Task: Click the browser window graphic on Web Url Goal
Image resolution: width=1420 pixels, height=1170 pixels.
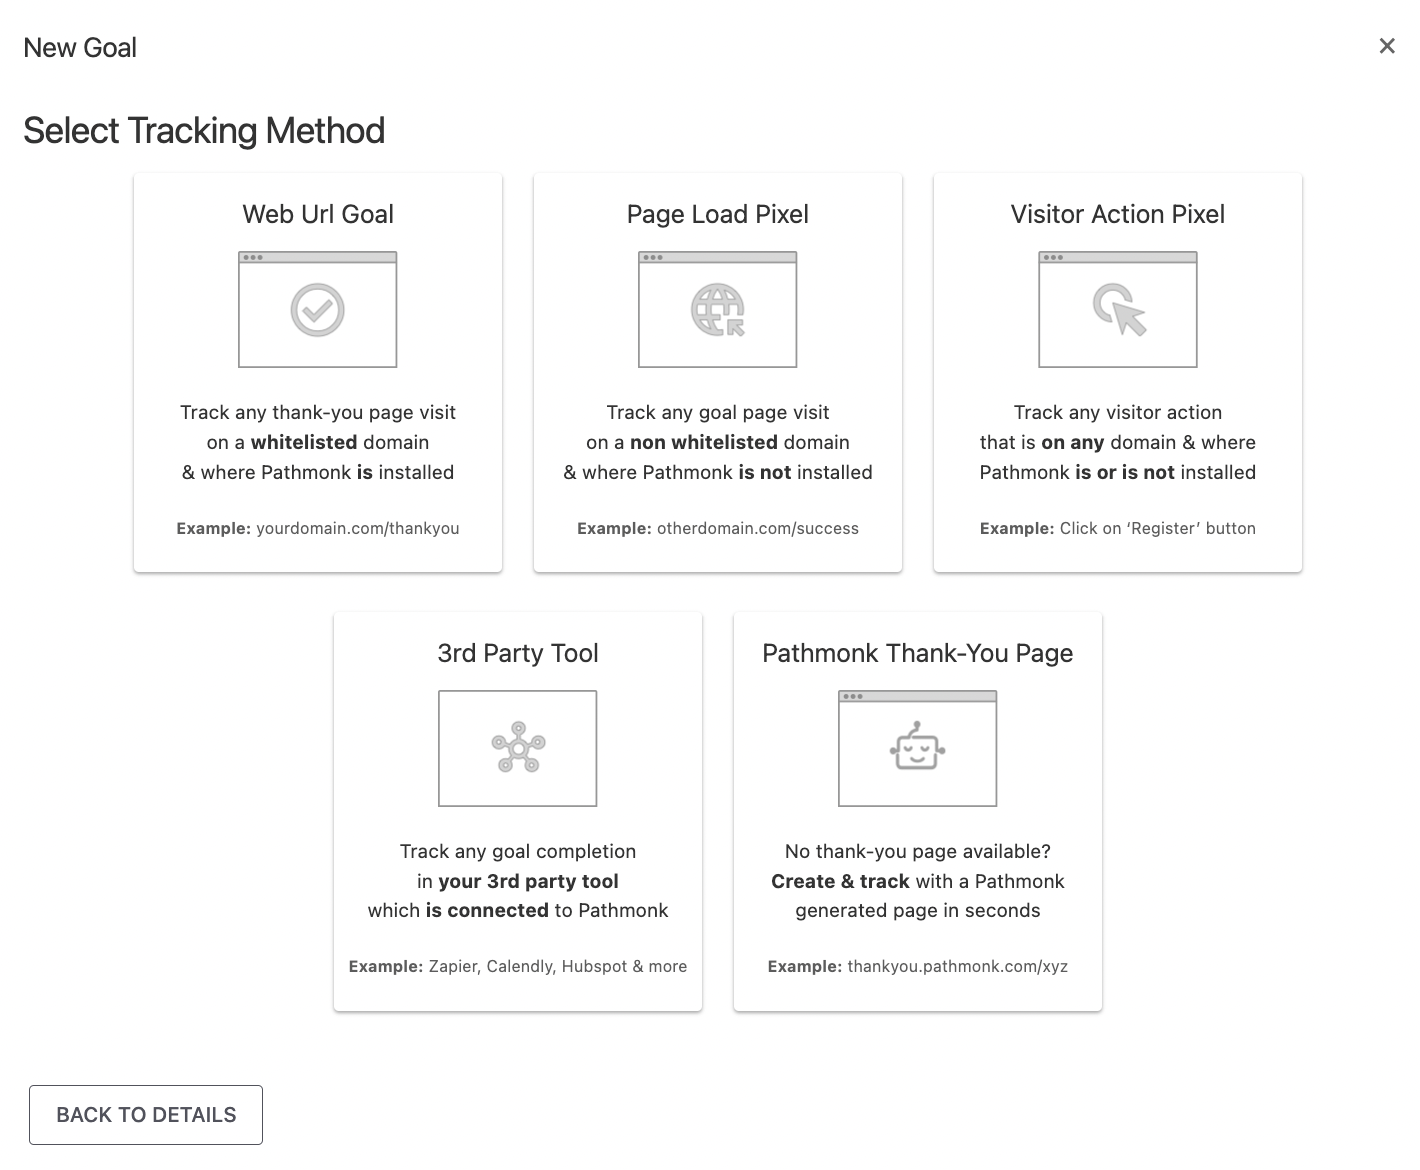Action: point(317,308)
